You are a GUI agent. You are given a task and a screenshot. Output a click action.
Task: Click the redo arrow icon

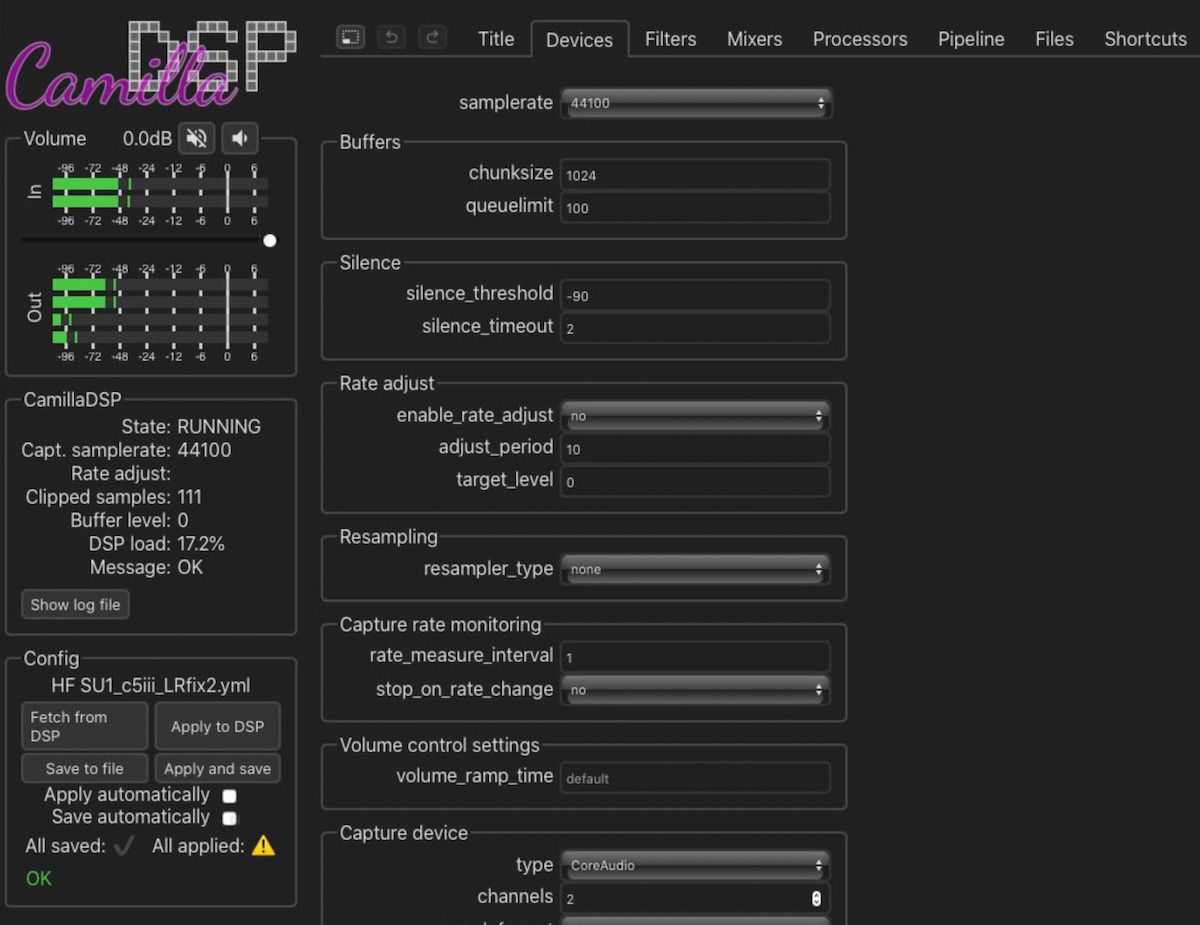(432, 37)
